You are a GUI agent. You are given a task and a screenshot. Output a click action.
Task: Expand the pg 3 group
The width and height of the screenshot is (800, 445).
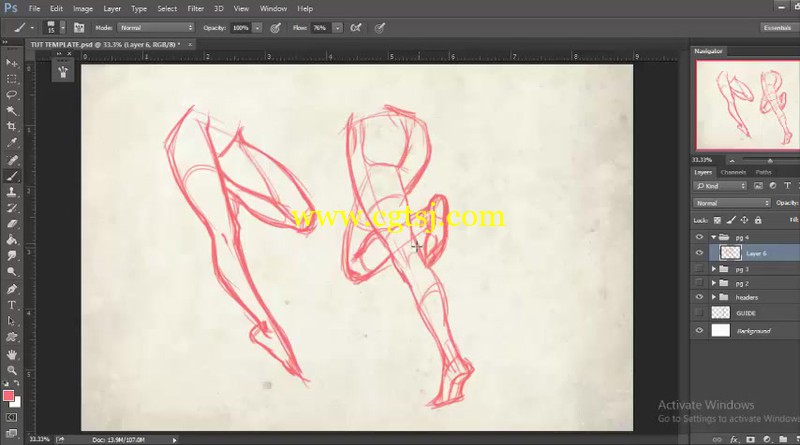click(x=714, y=268)
